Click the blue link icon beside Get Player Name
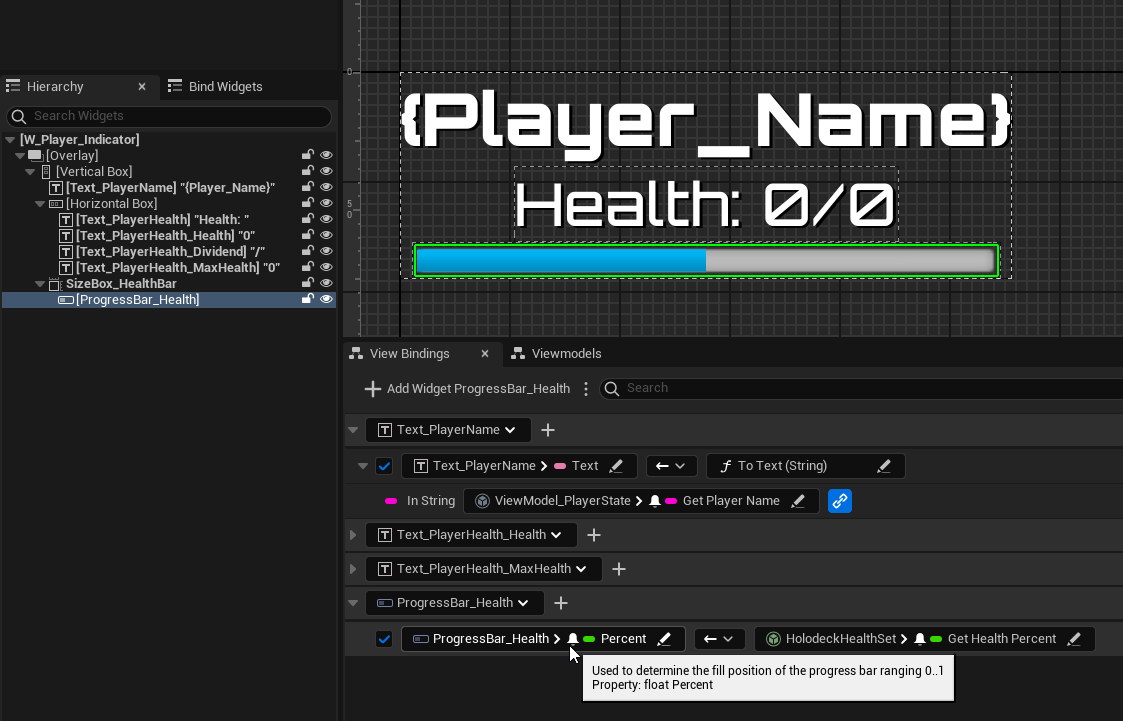Screen dimensions: 1123x721 [839, 501]
